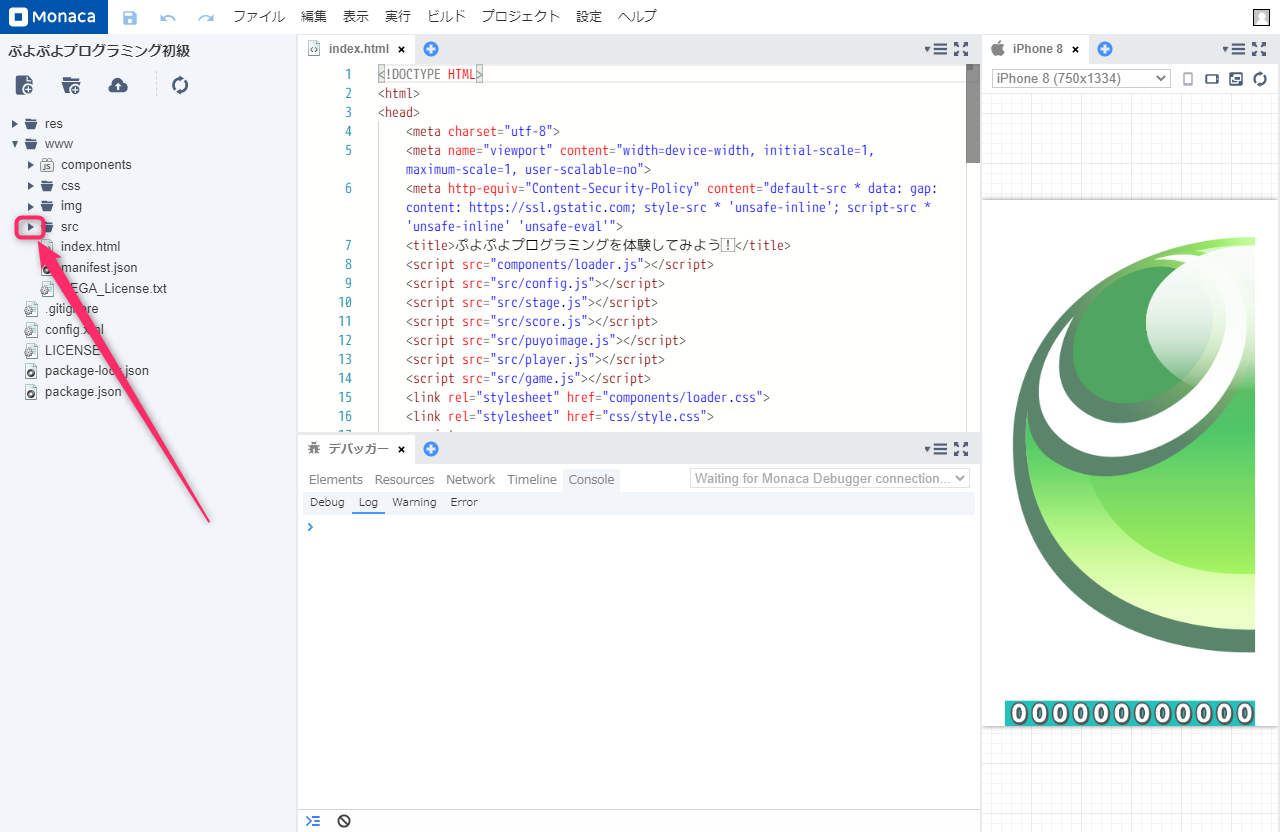This screenshot has height=832, width=1280.
Task: Toggle the Debug console filter
Action: [x=327, y=502]
